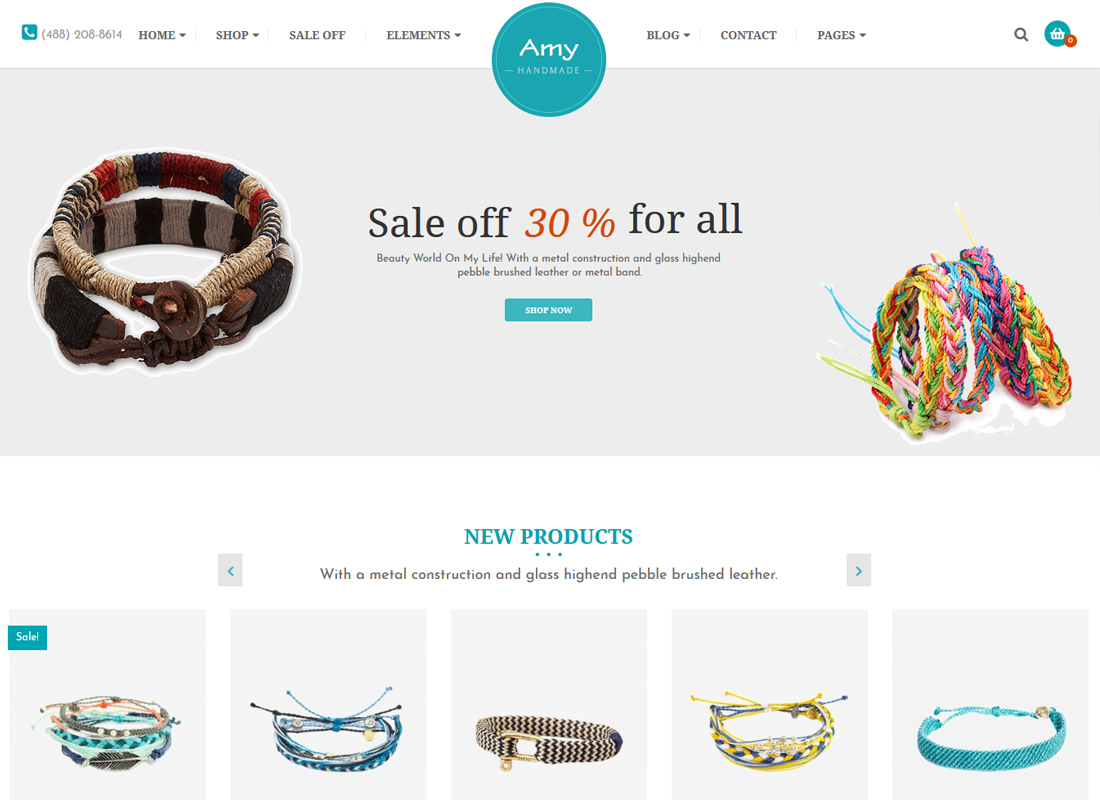The height and width of the screenshot is (800, 1100).
Task: Advance the products carousel with right arrow
Action: (859, 571)
